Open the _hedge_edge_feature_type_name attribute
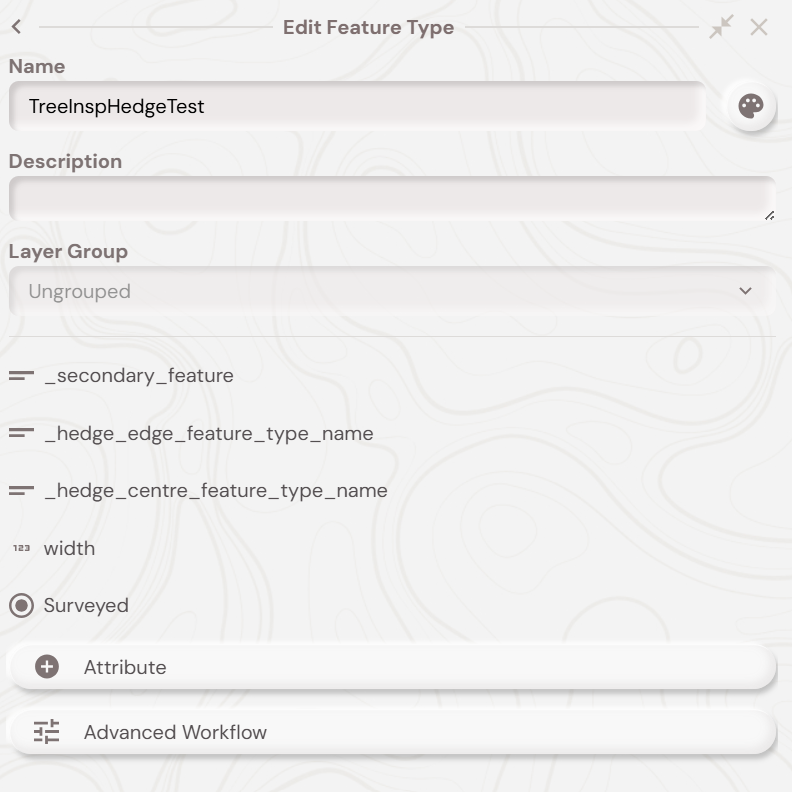The image size is (792, 792). (209, 434)
